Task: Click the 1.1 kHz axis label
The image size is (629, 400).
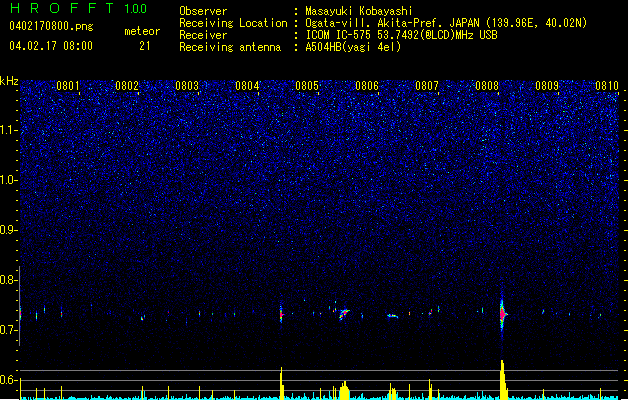Action: tap(8, 130)
